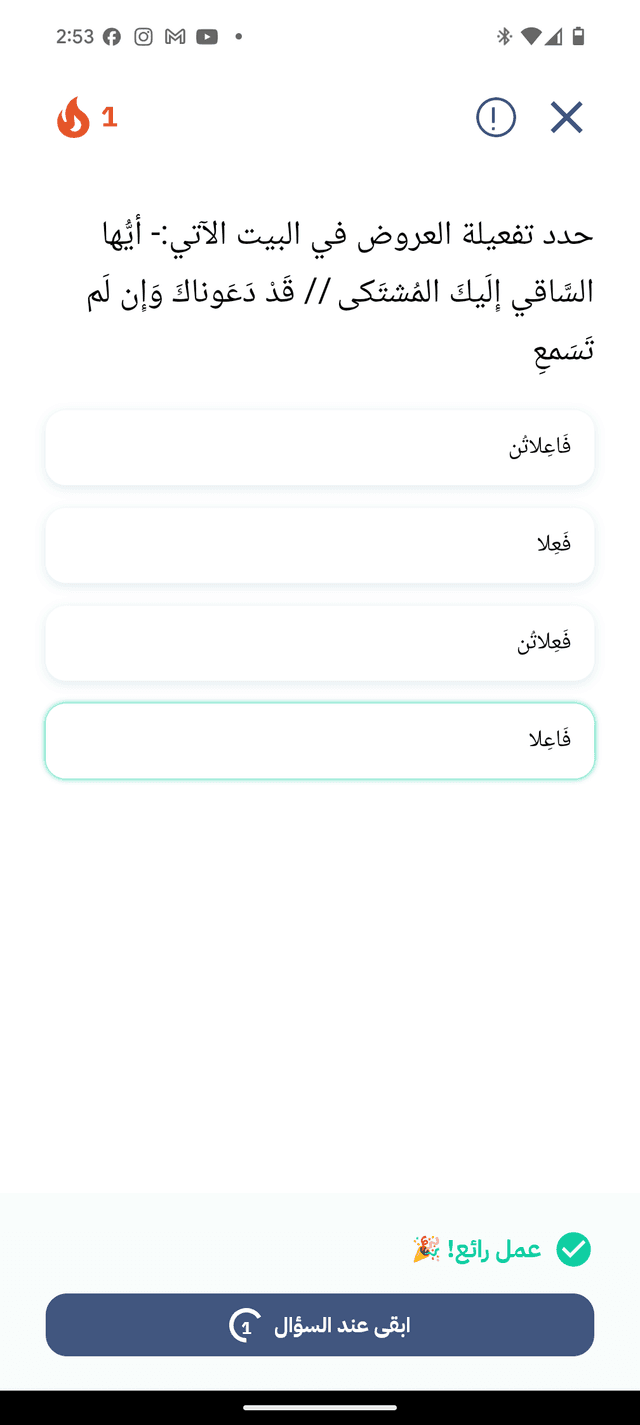The image size is (640, 1425).
Task: Close the quiz with the X
Action: click(x=566, y=117)
